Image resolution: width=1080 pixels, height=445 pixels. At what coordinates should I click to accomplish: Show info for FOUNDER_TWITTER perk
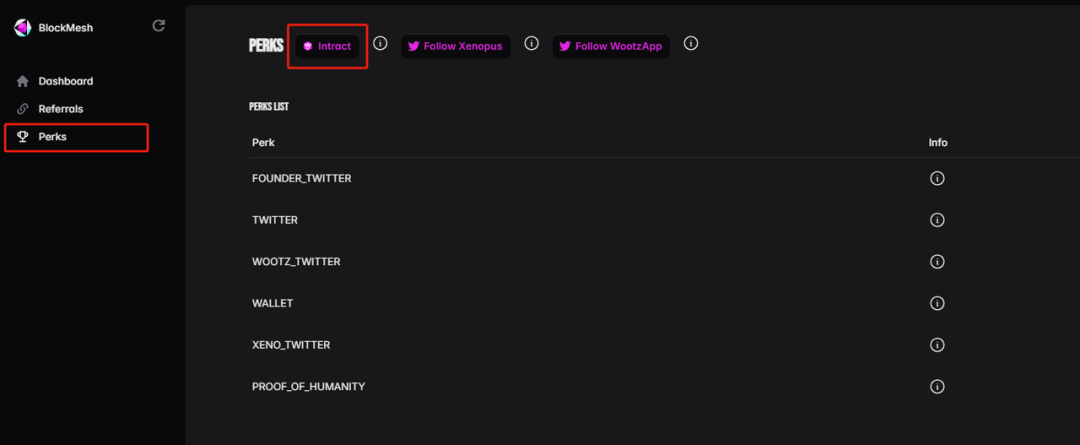(x=937, y=178)
